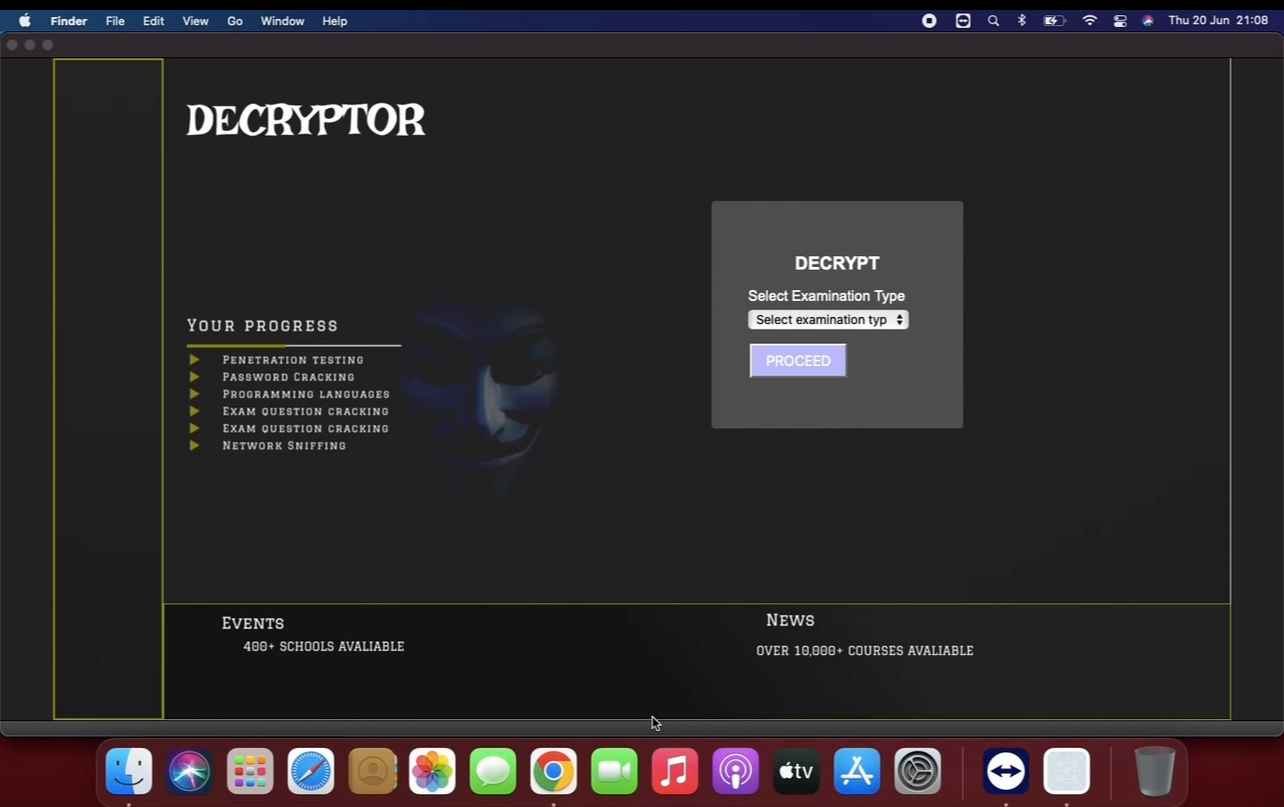Open System Preferences from the Dock

(918, 772)
